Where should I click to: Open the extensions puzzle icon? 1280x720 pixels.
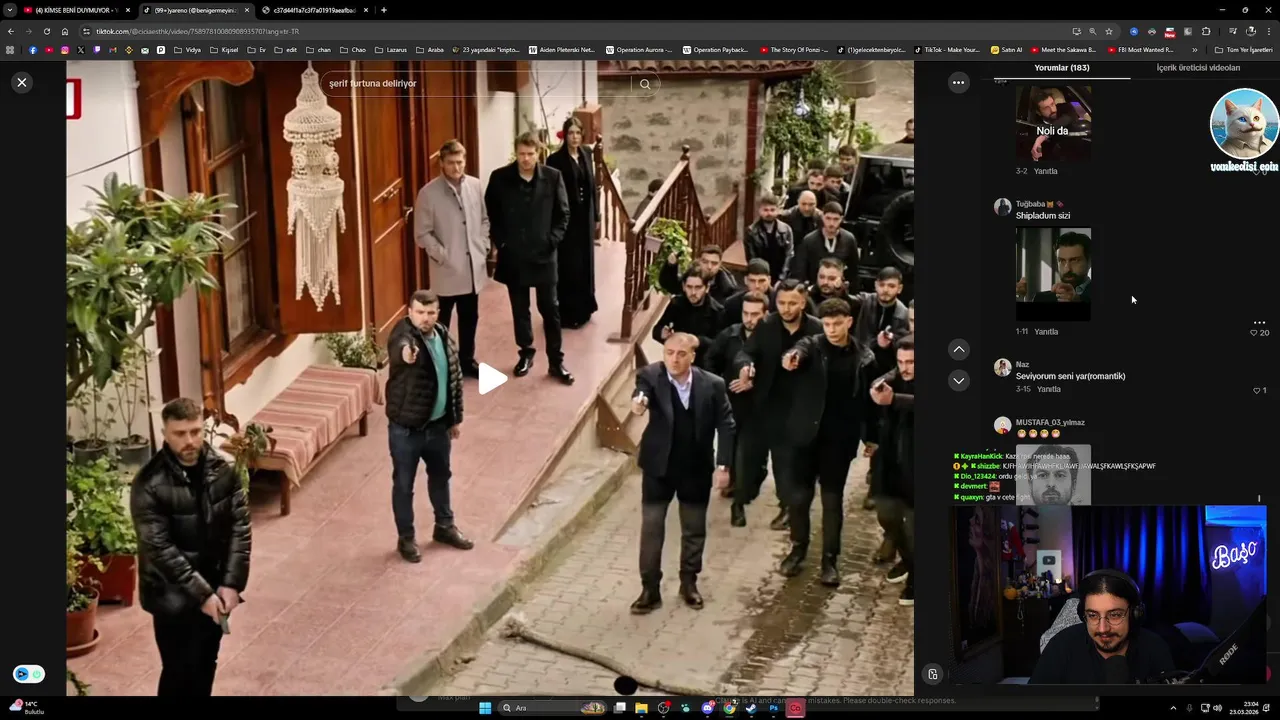(x=1206, y=31)
